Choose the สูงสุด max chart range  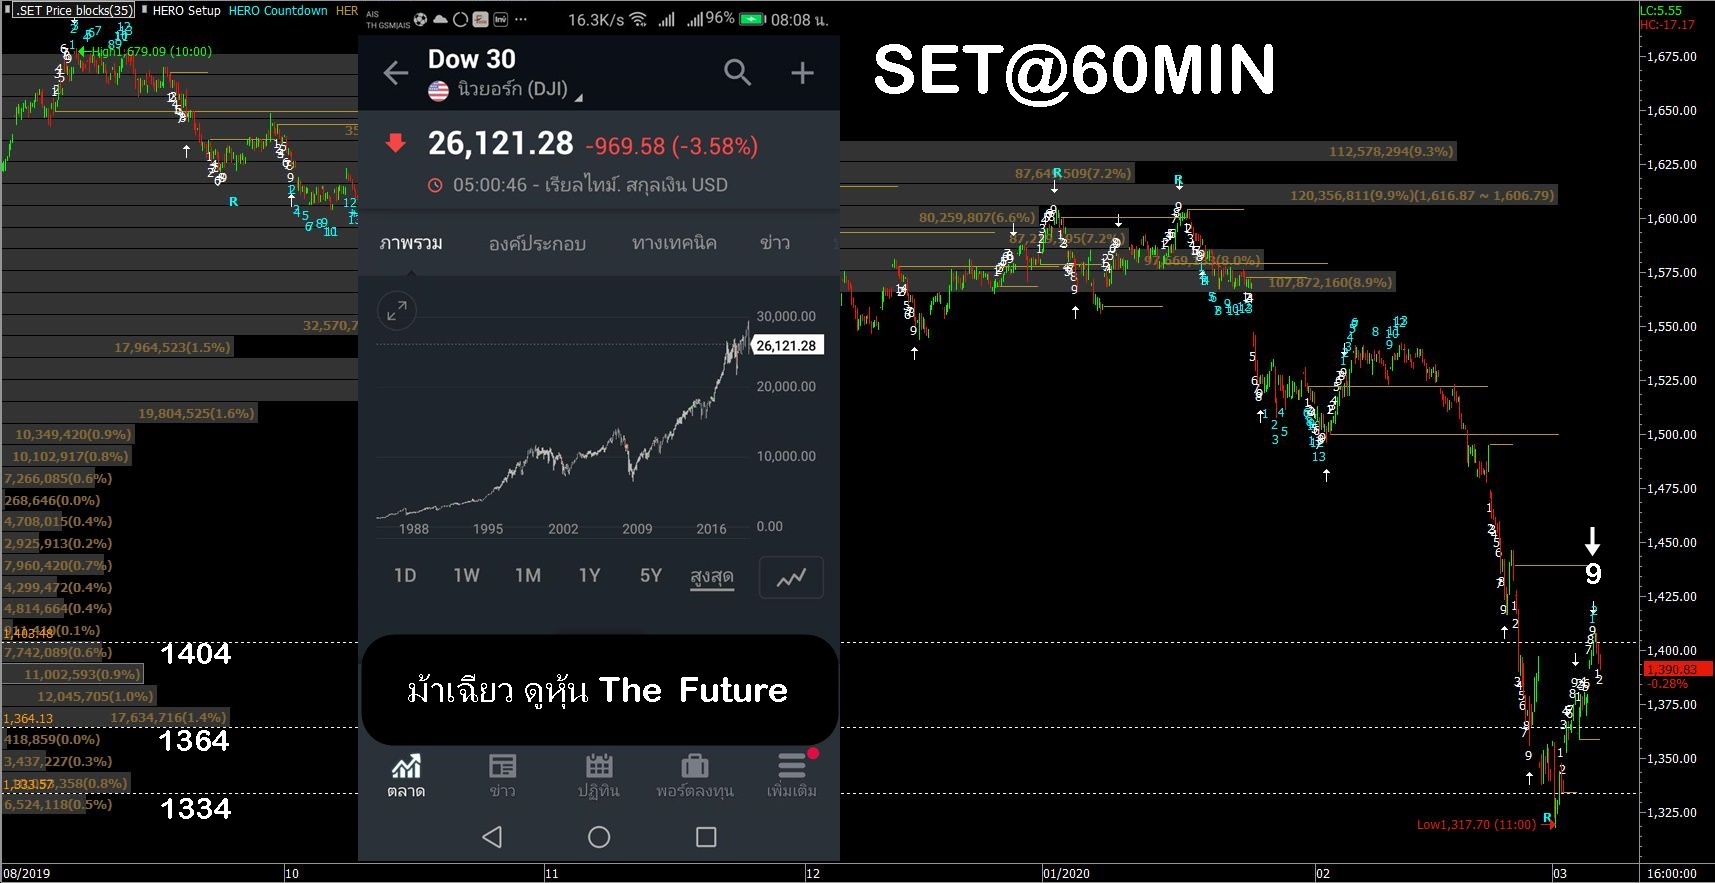click(712, 577)
